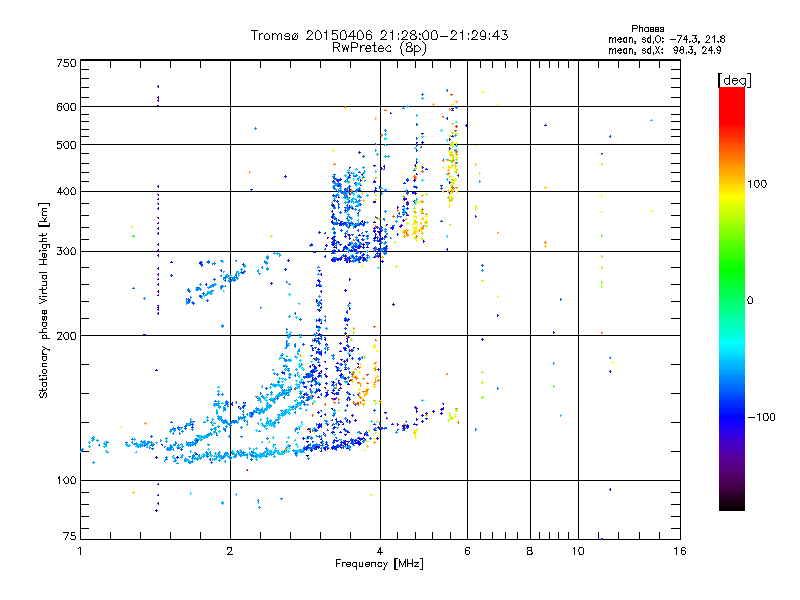Click the y-axis "200" tick label
Image resolution: width=800 pixels, height=600 pixels.
(x=66, y=336)
